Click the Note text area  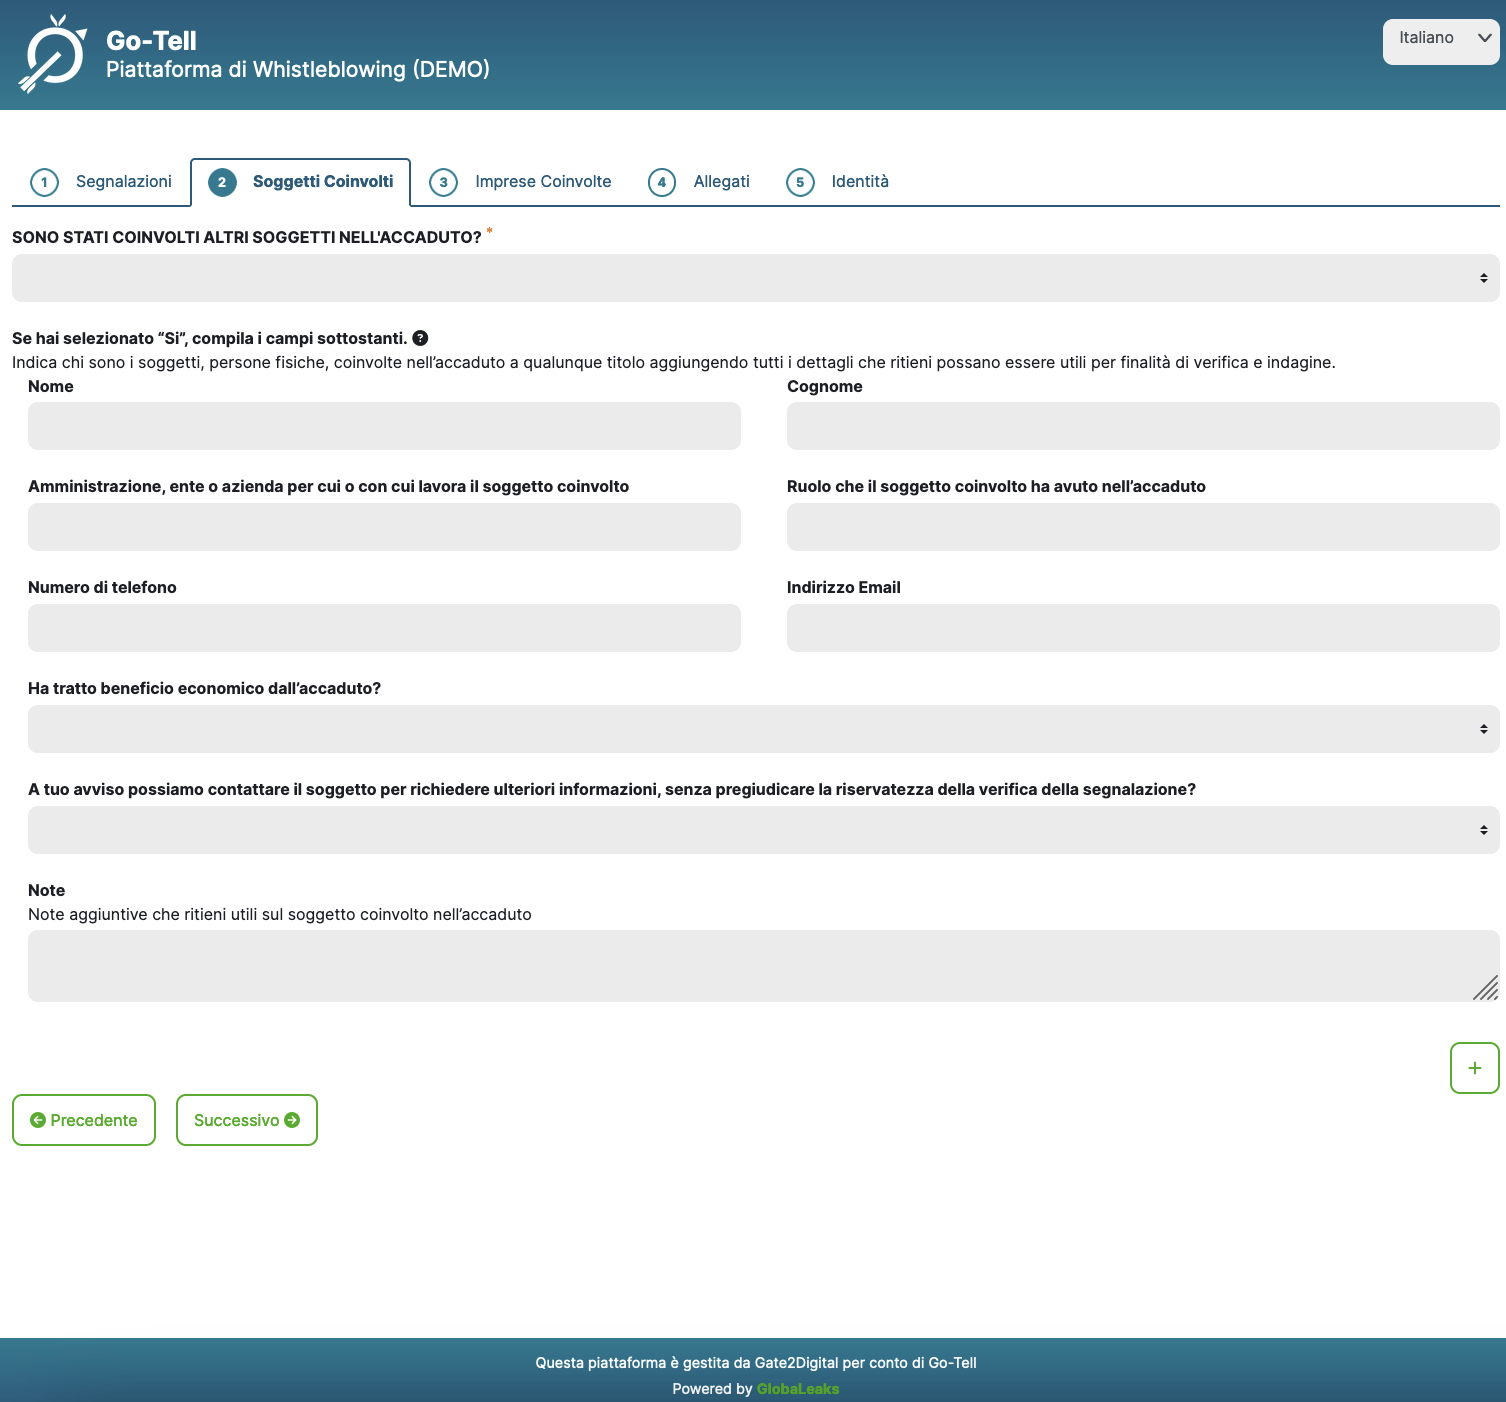pos(753,965)
